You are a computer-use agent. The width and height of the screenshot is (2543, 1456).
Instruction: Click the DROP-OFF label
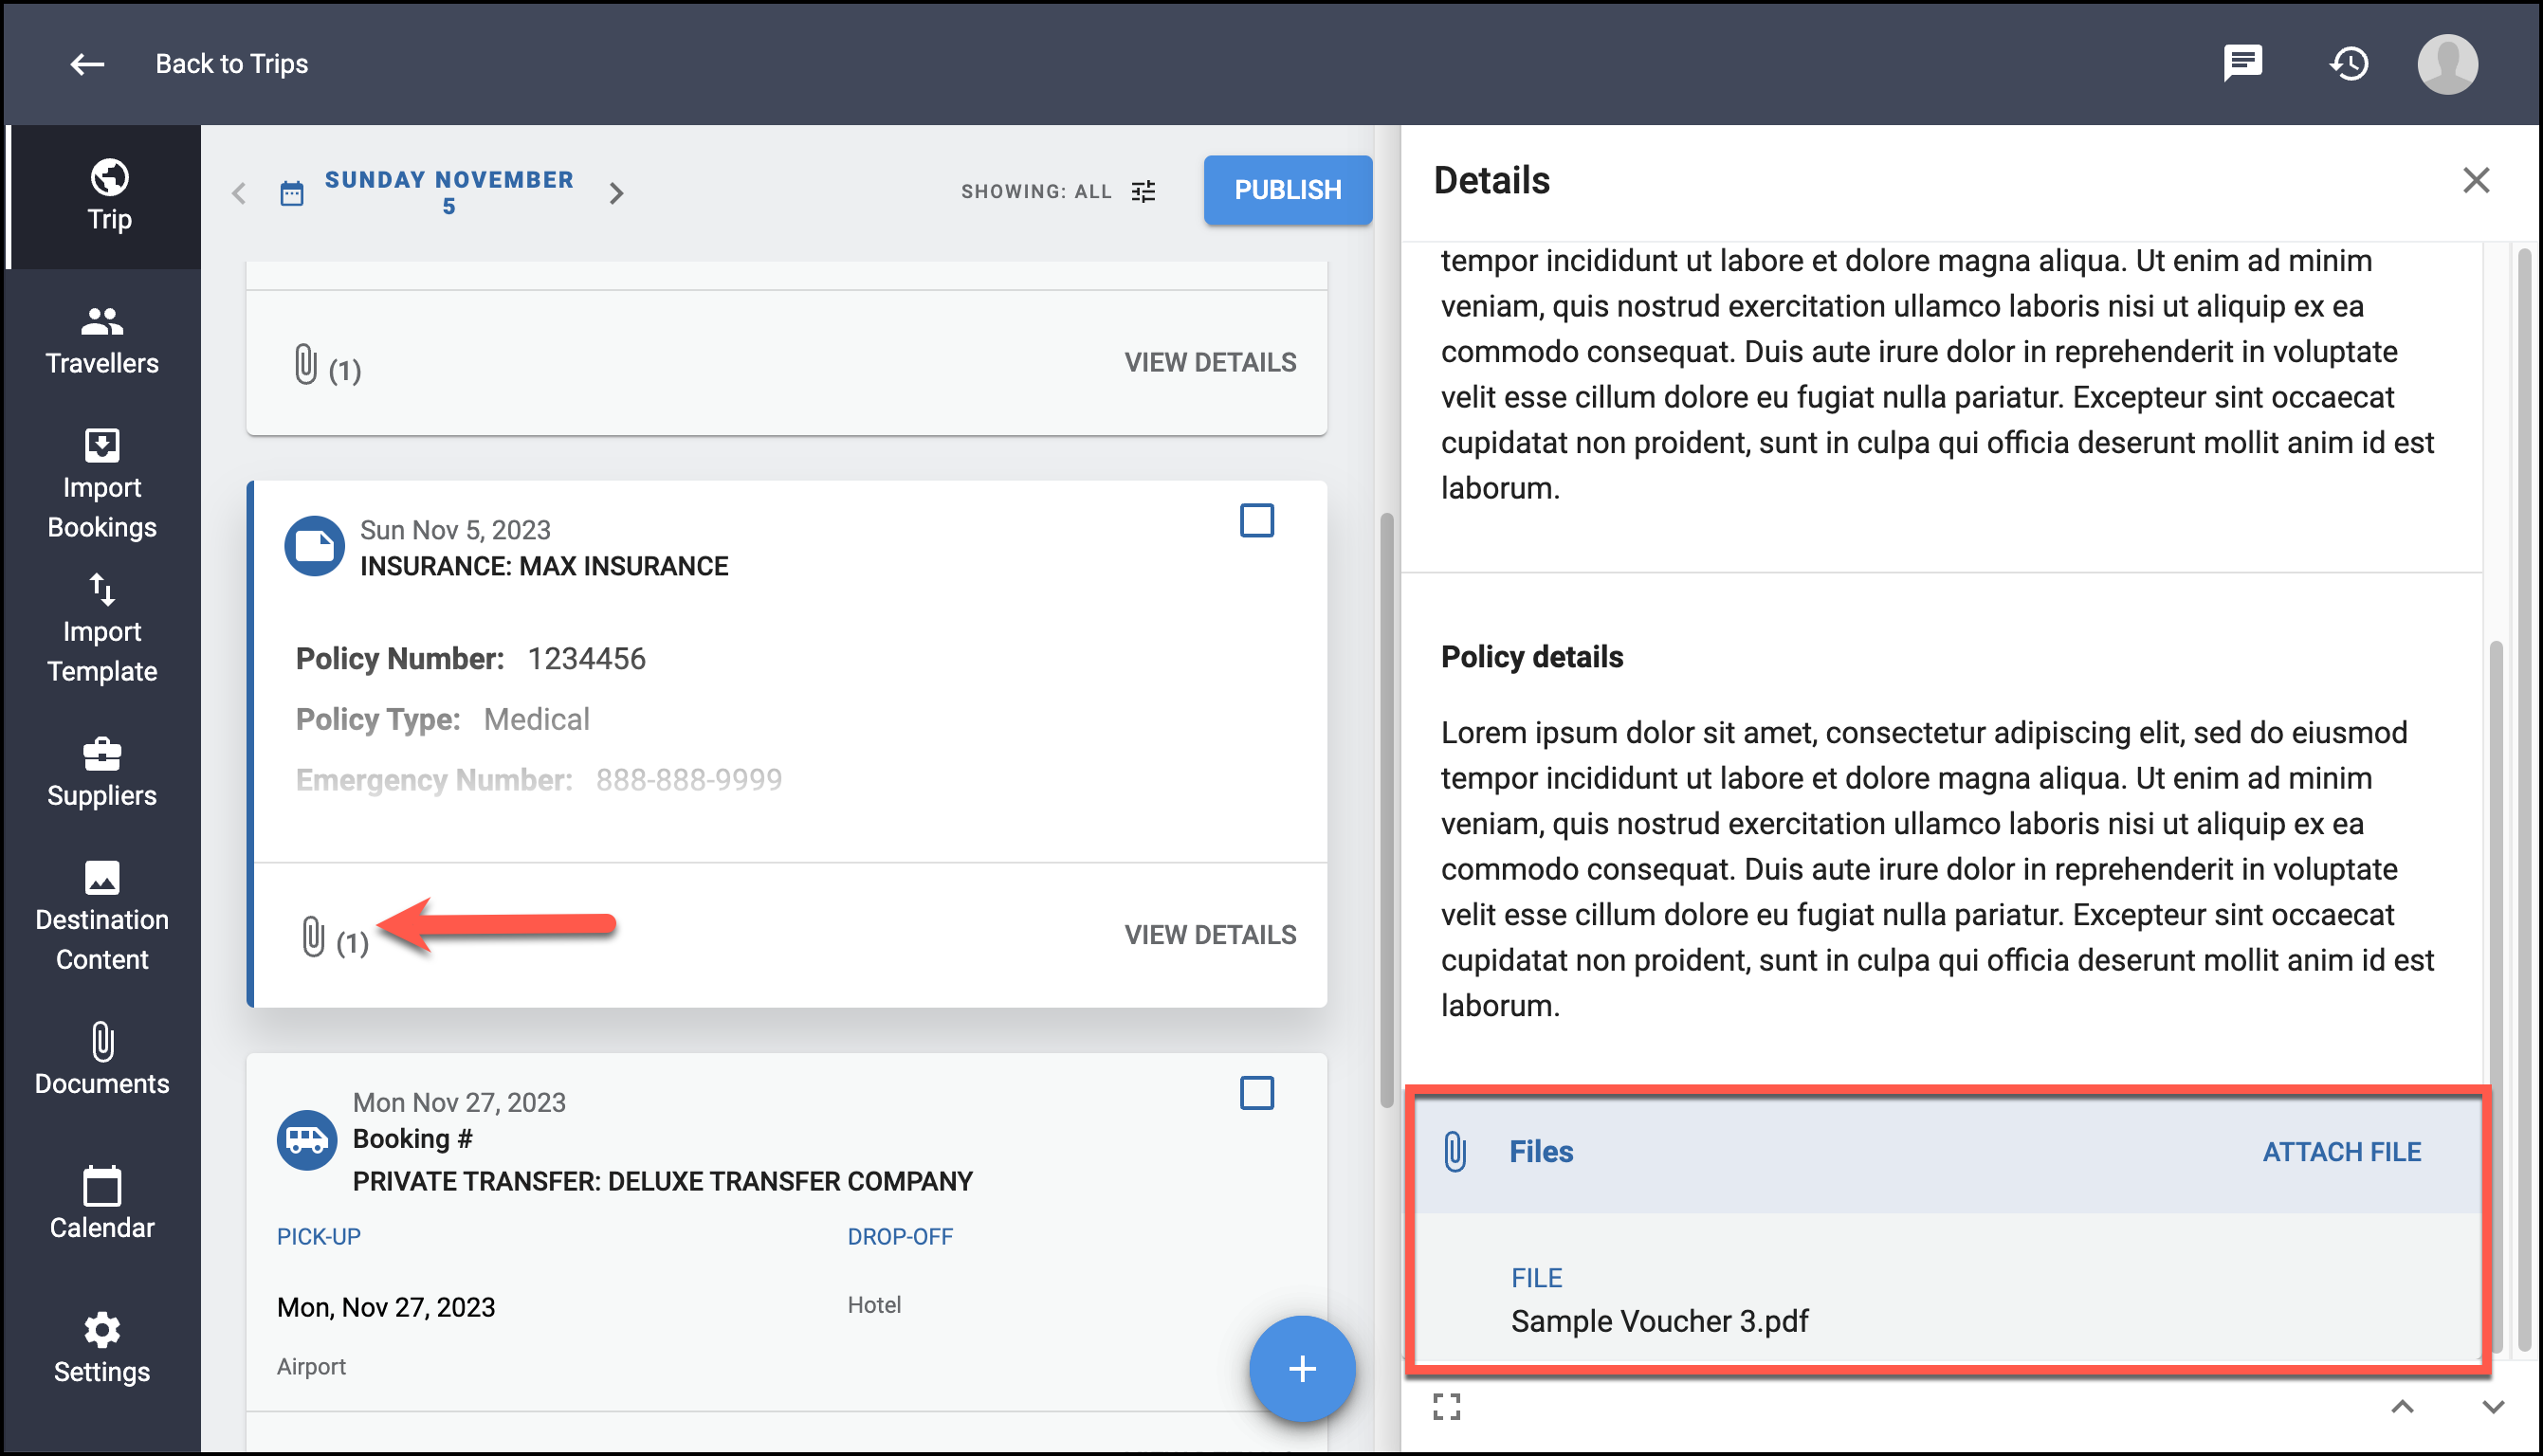point(900,1237)
